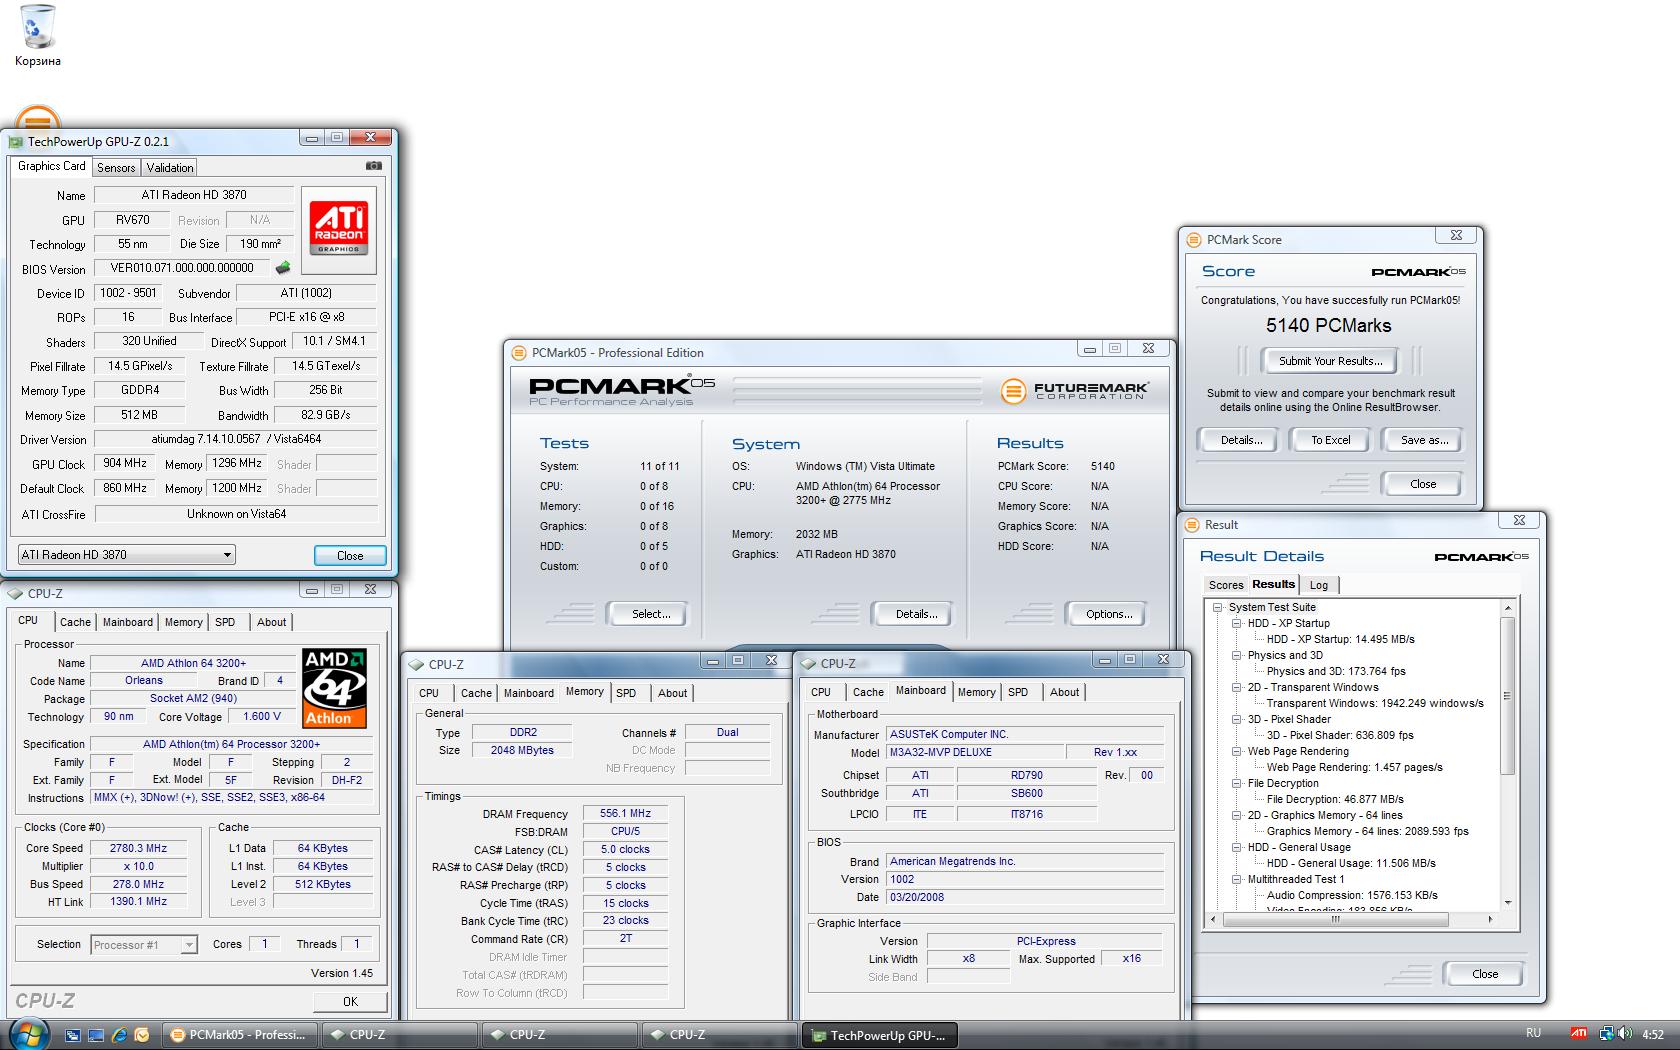Switch to the Validation tab in GPU-Z

170,168
